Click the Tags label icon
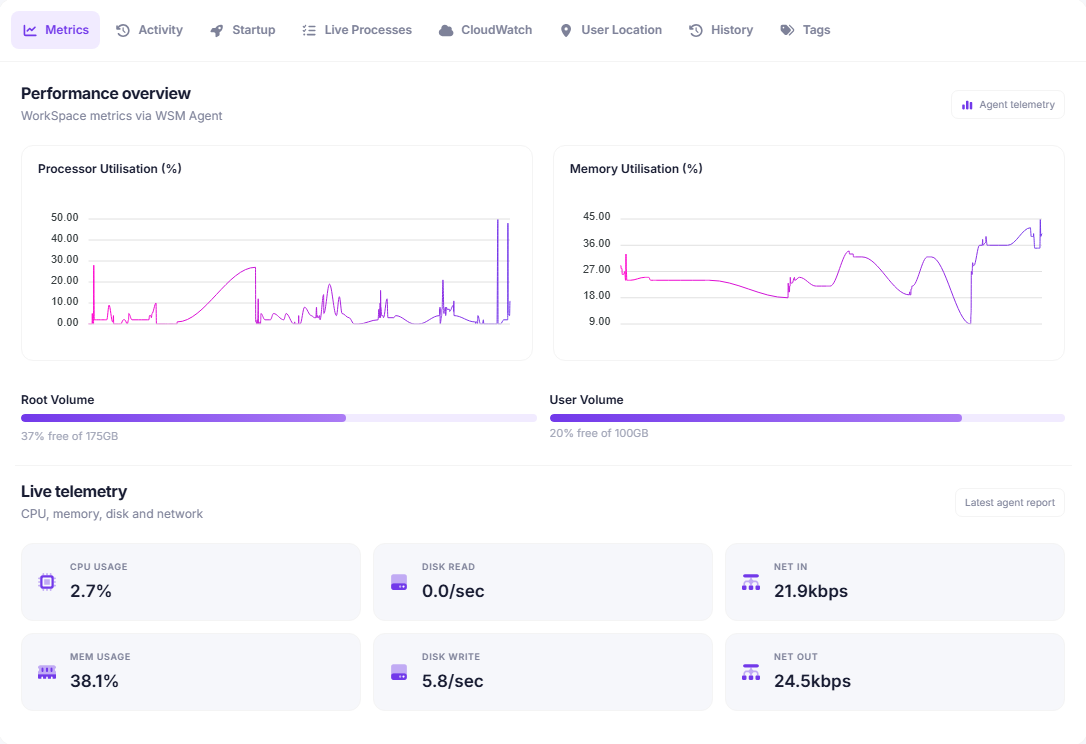Image resolution: width=1086 pixels, height=744 pixels. (x=787, y=30)
